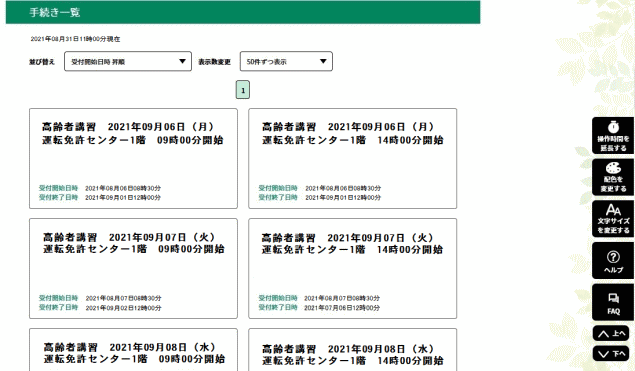Screen dimensions: 635x371
Task: Open the palette color scheme change button
Action: (613, 177)
